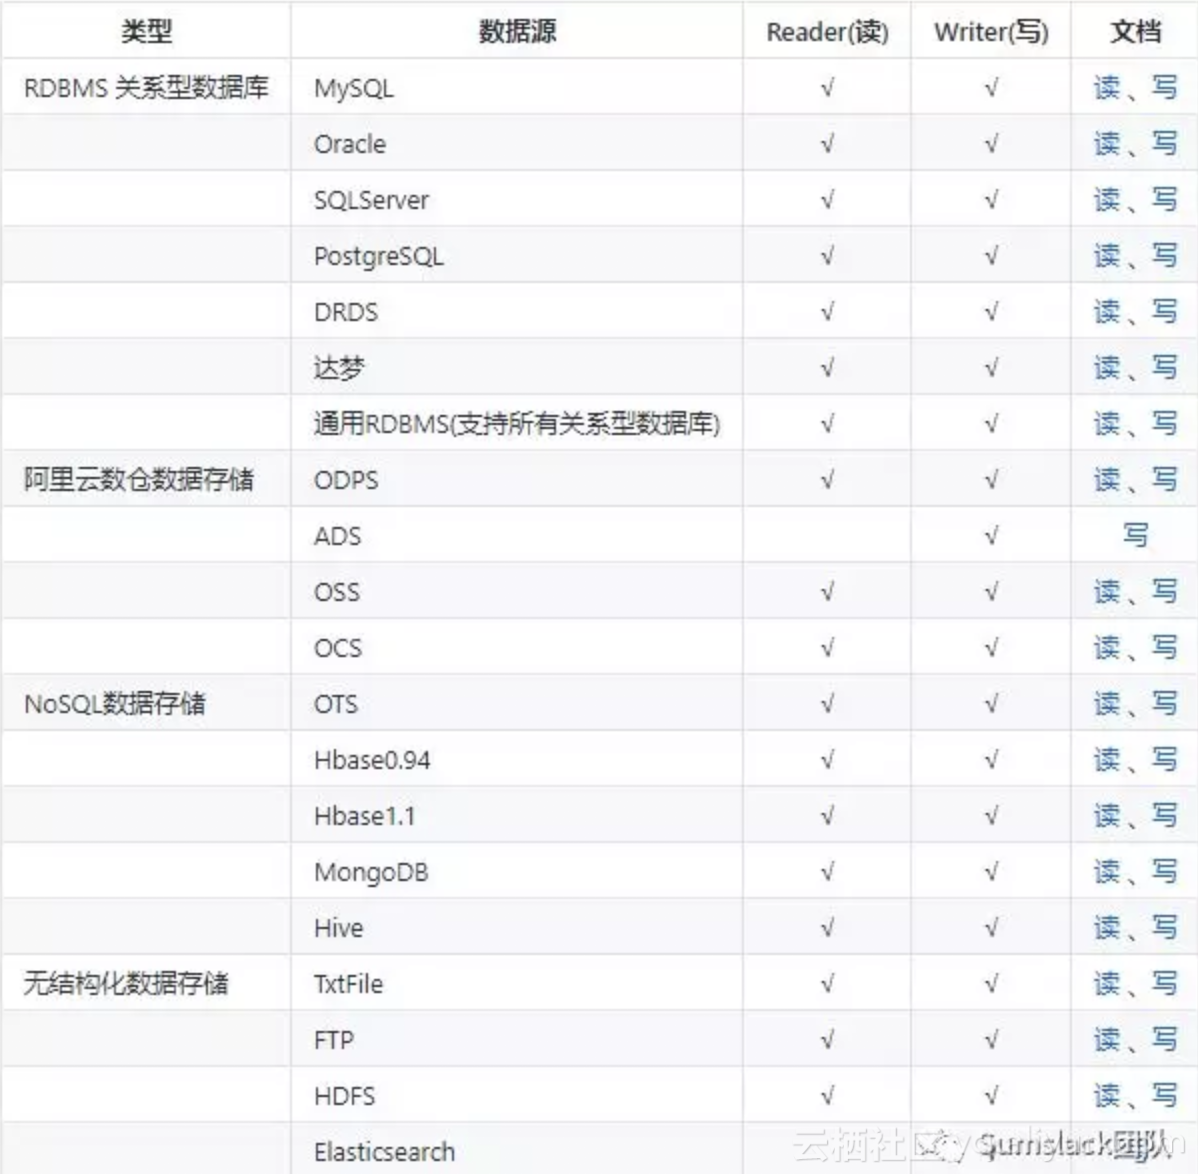Select the Reader(读) column header
Image resolution: width=1198 pixels, height=1174 pixels.
click(827, 31)
